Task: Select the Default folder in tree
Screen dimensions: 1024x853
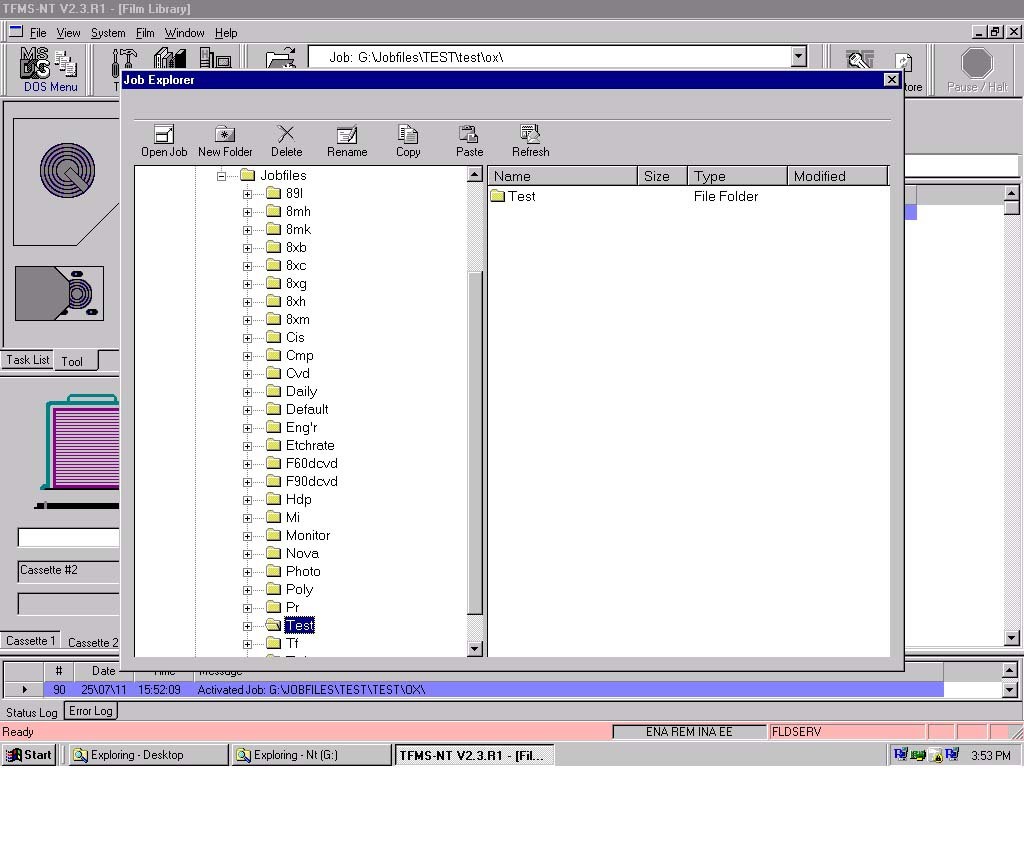Action: tap(306, 410)
